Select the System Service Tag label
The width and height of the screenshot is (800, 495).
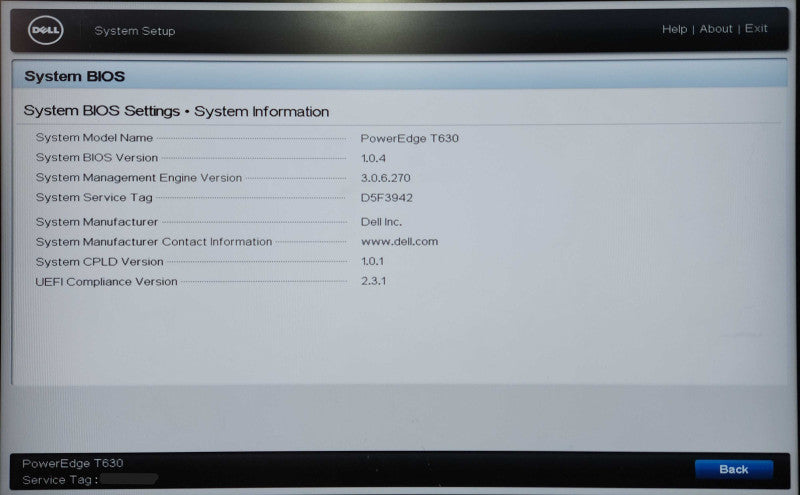tap(94, 197)
